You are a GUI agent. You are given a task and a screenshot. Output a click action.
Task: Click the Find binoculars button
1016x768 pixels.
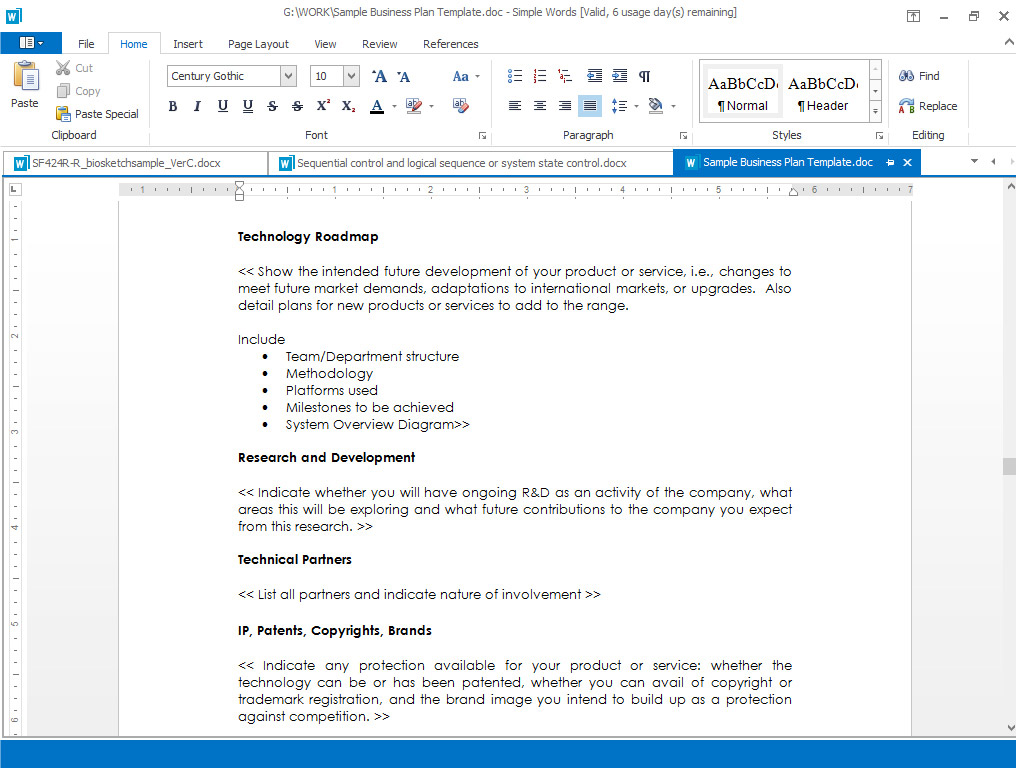919,76
